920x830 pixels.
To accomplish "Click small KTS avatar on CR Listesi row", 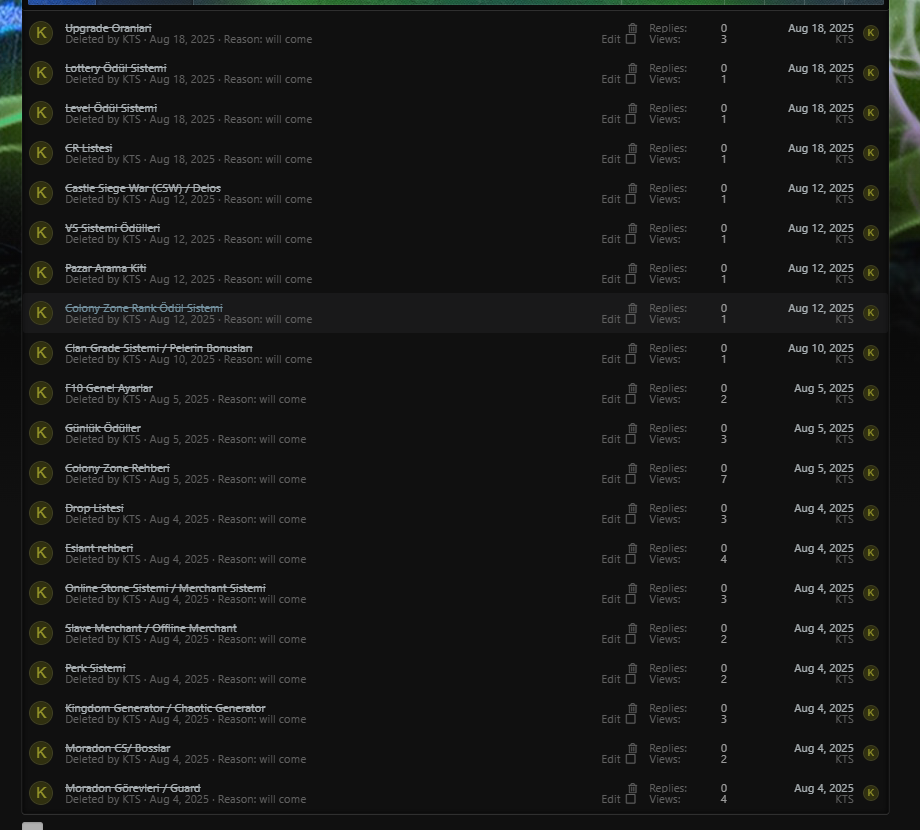I will (x=871, y=153).
